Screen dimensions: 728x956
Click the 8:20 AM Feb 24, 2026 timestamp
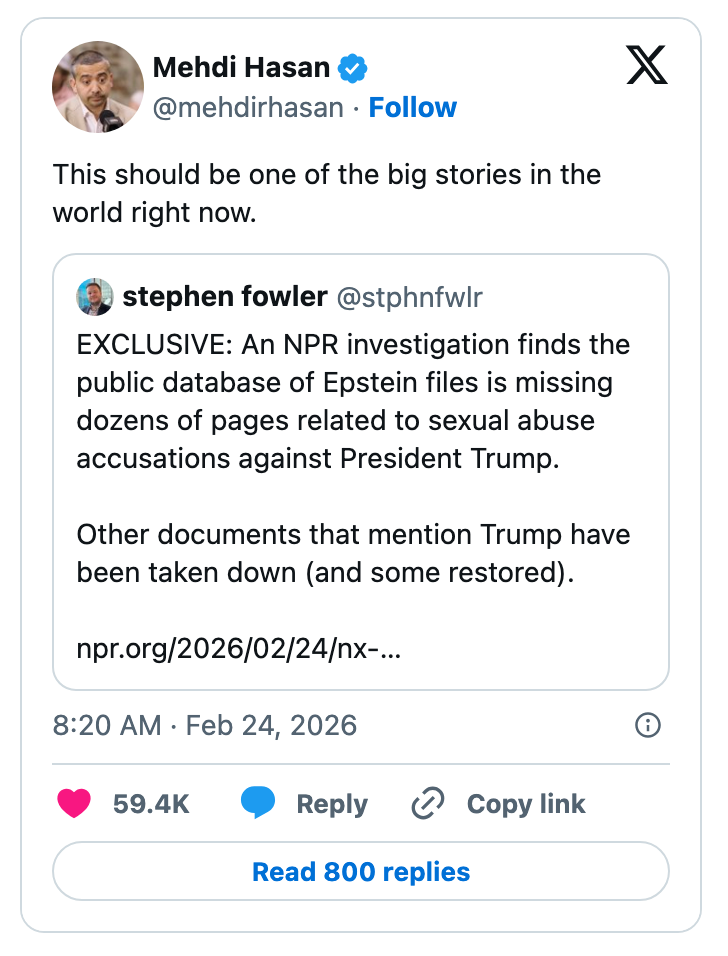[x=204, y=725]
